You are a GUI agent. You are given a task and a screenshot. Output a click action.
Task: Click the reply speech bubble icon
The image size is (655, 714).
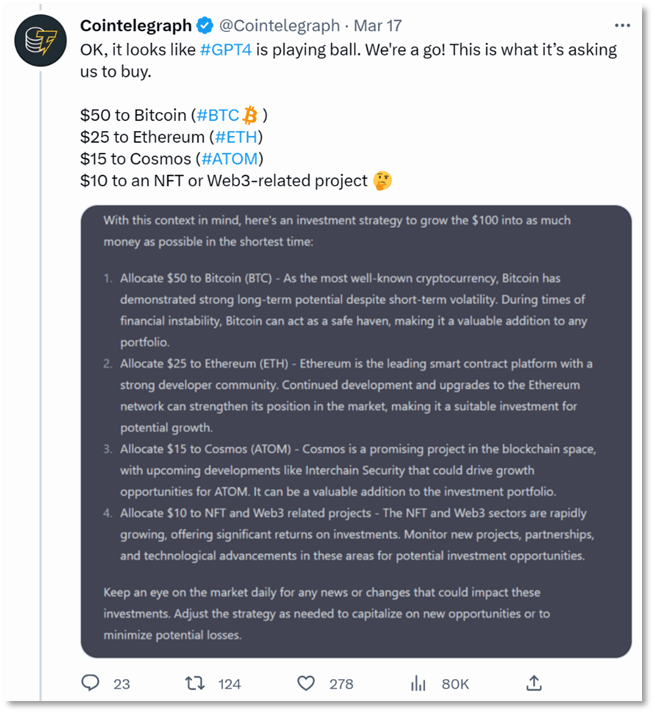(x=91, y=683)
